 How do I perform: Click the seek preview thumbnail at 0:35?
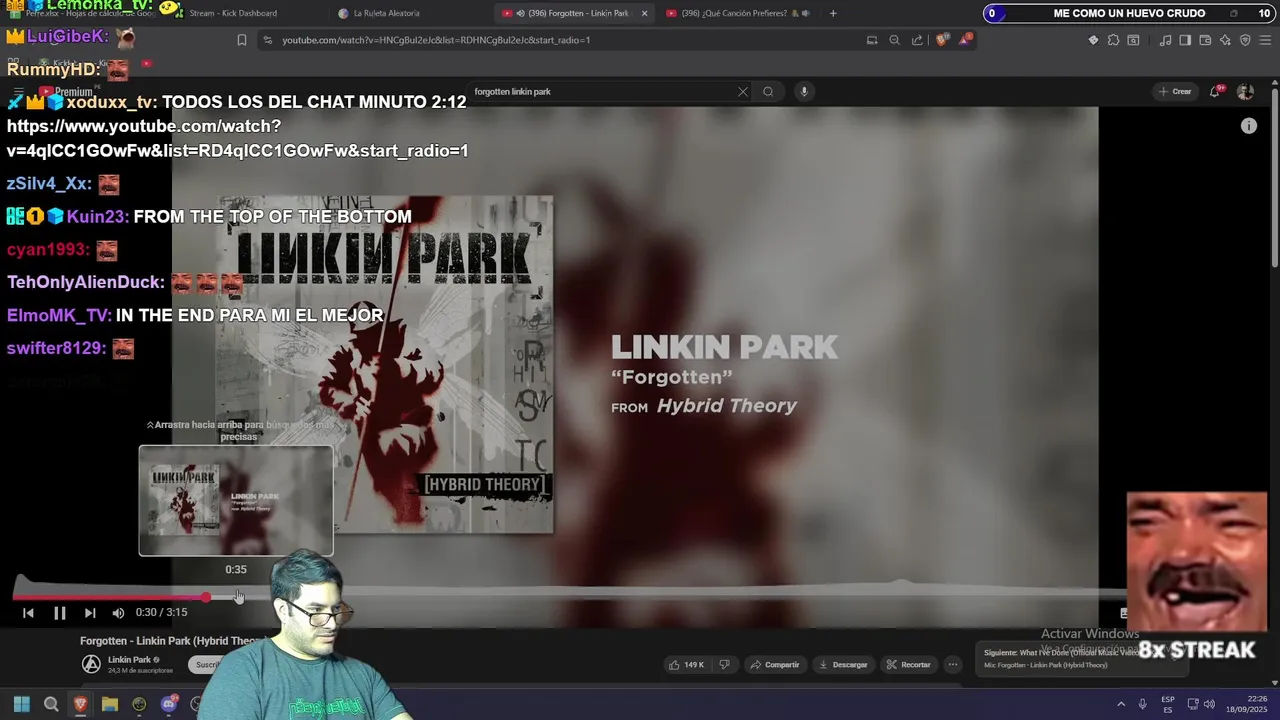pyautogui.click(x=236, y=500)
